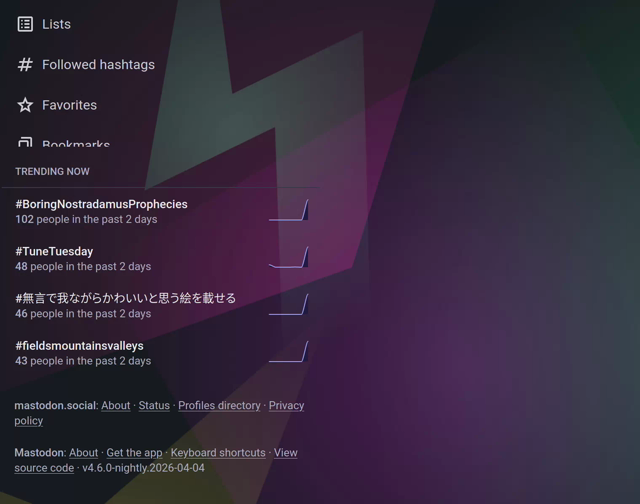Click '43 people in the past 2 days'
Screen dimensions: 640x504
pos(83,361)
